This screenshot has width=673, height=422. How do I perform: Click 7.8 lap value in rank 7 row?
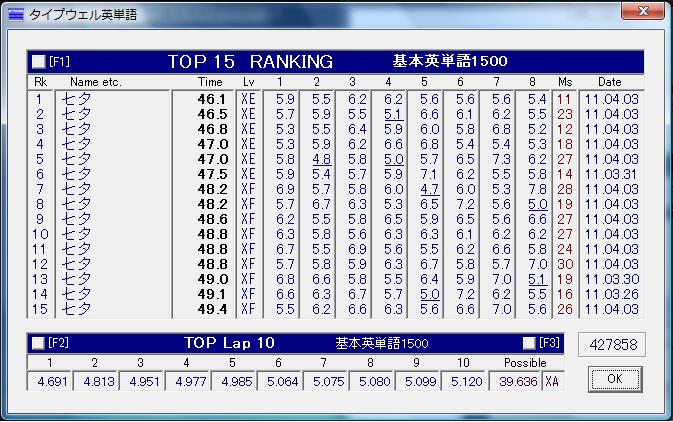537,189
